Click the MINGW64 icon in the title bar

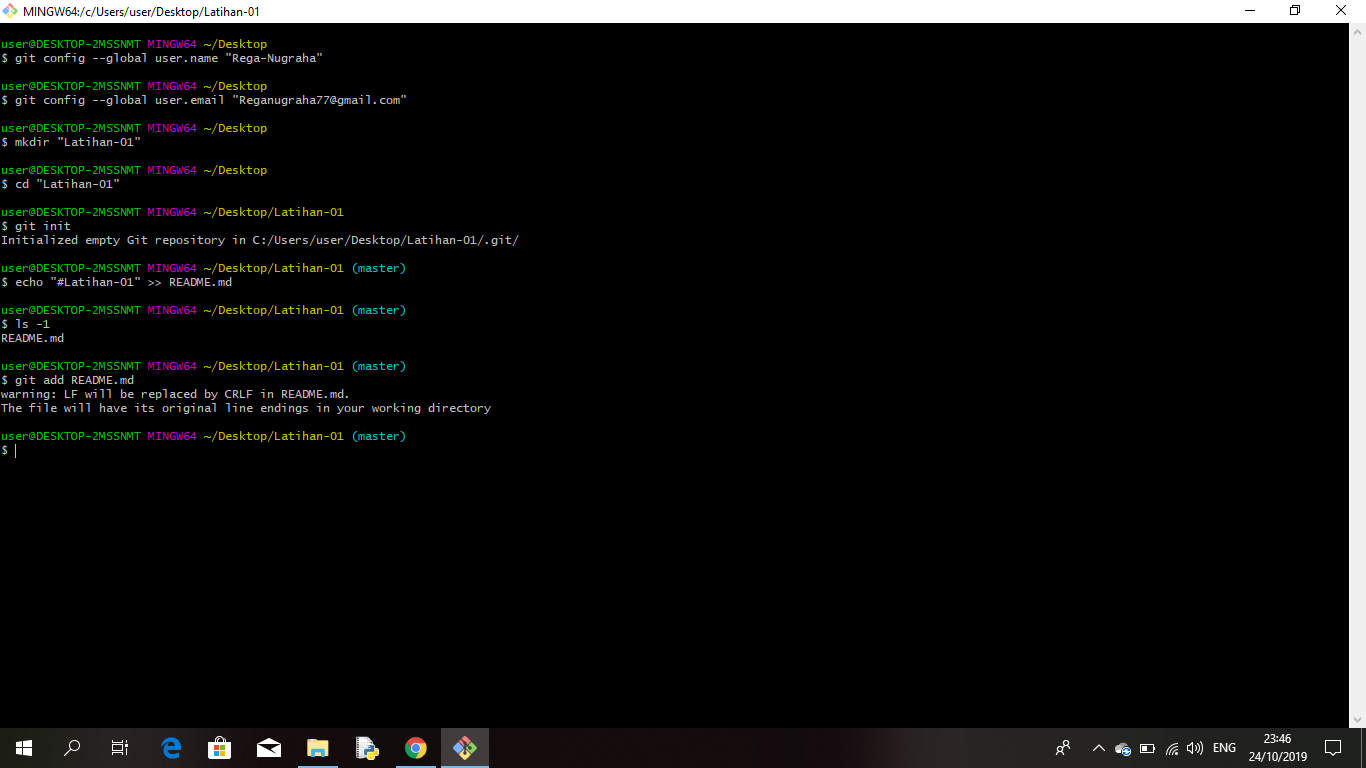[x=10, y=11]
